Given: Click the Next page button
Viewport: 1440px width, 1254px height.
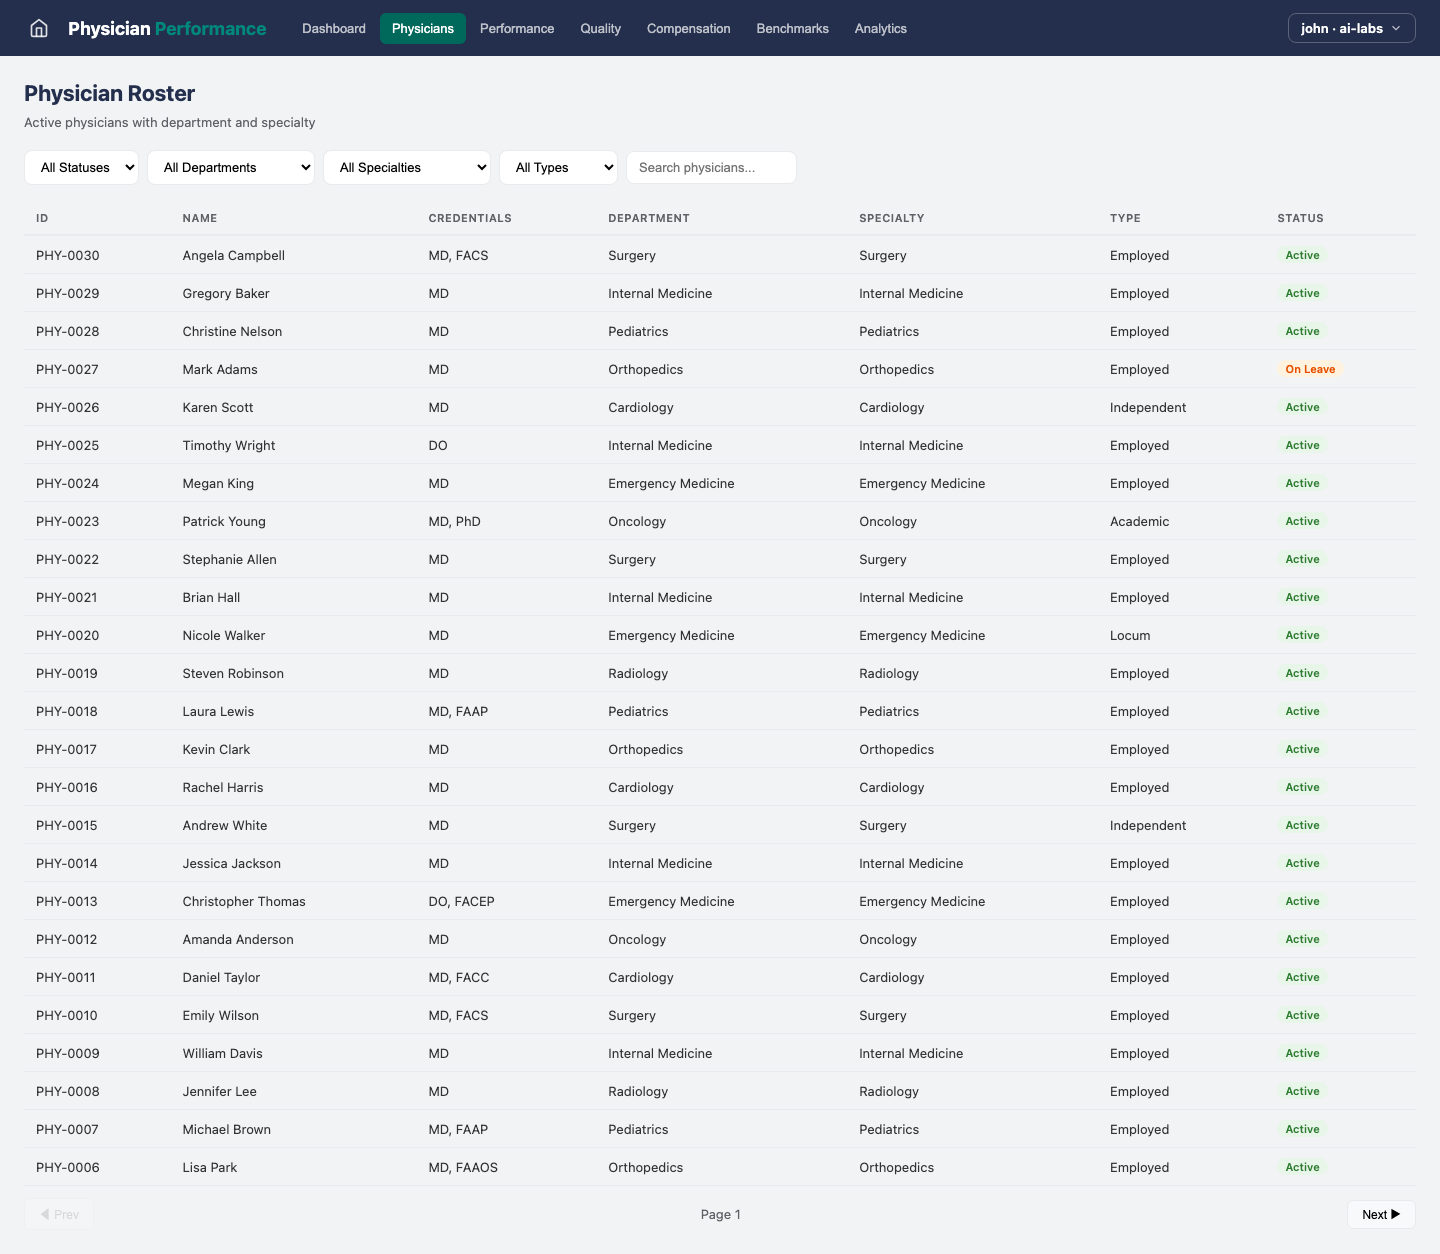Looking at the screenshot, I should [1380, 1214].
